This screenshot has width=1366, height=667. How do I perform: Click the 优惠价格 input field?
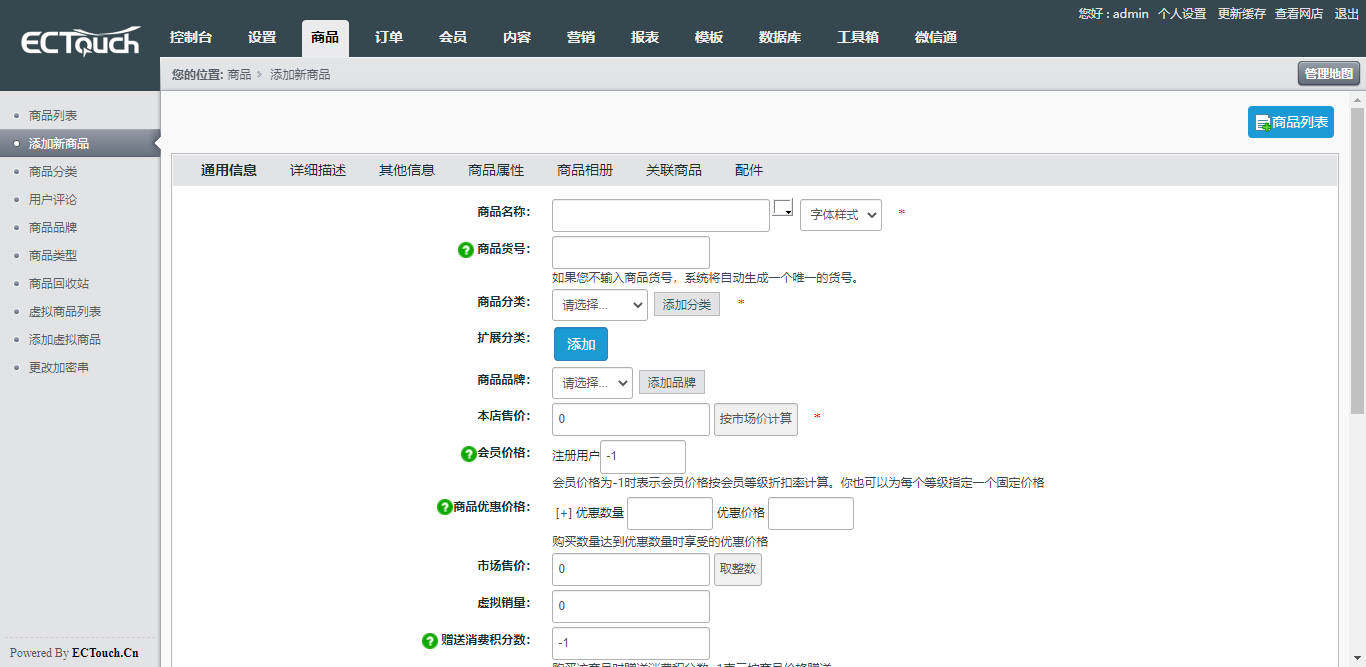click(811, 513)
